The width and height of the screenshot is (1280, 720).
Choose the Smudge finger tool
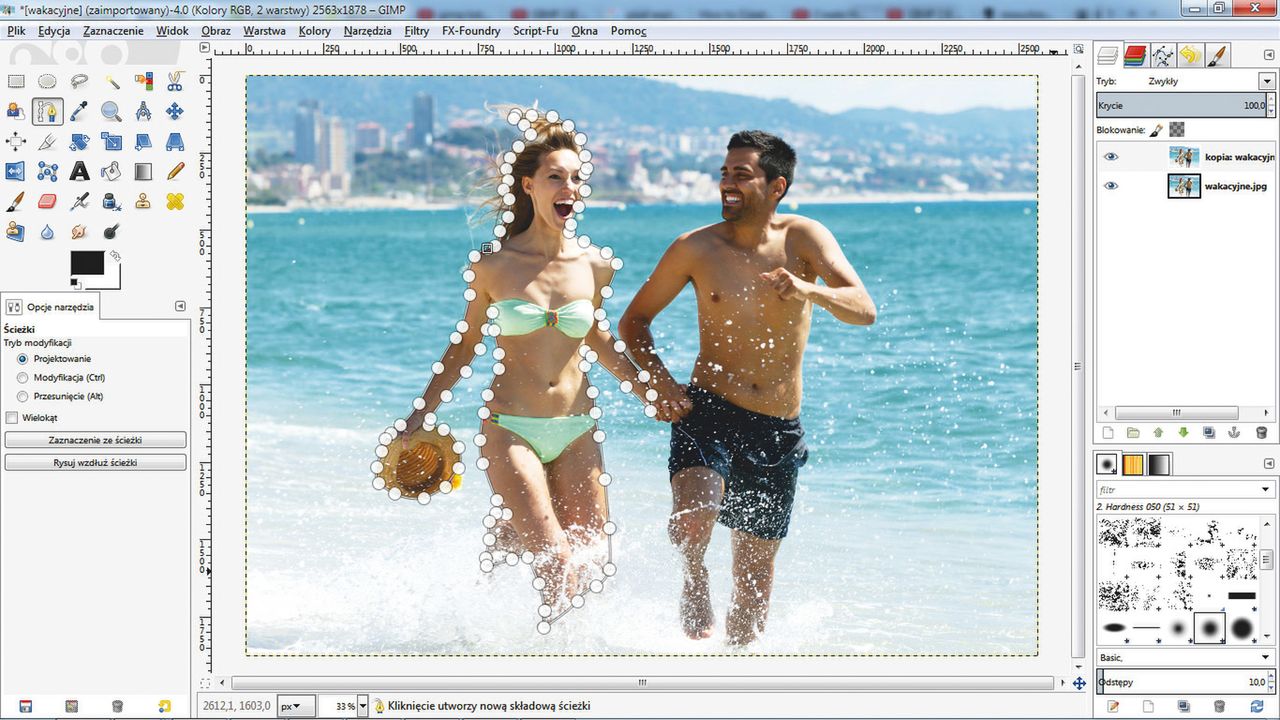[x=79, y=231]
